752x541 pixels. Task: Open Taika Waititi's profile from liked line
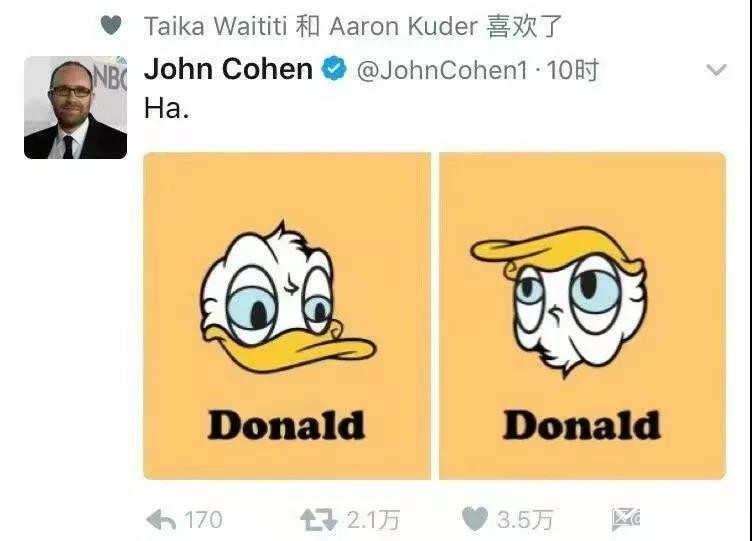(x=215, y=26)
